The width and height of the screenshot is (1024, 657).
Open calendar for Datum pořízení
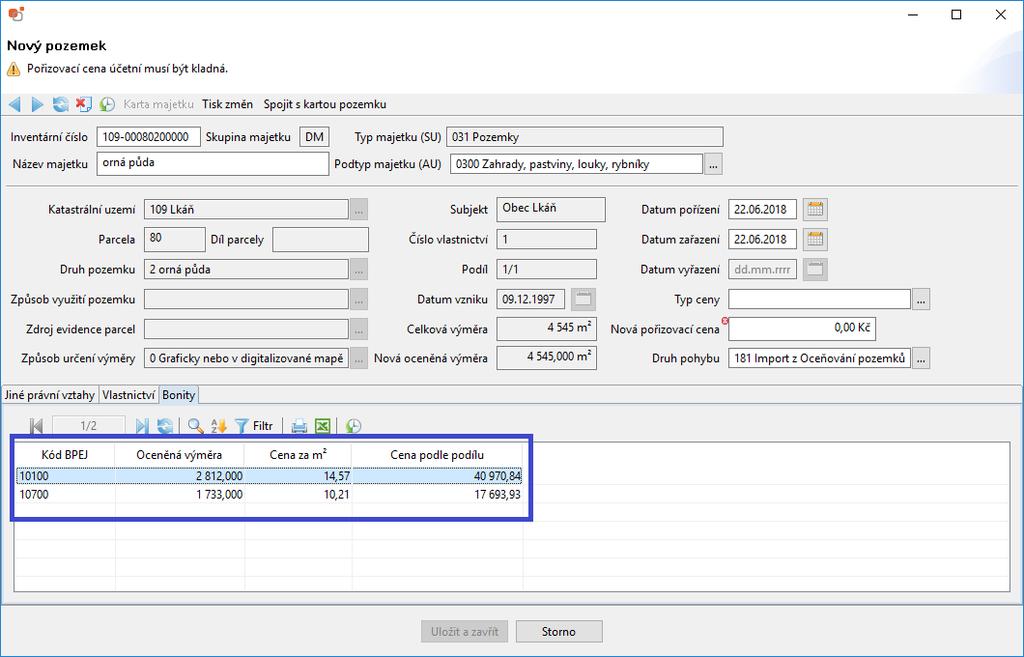coord(815,210)
